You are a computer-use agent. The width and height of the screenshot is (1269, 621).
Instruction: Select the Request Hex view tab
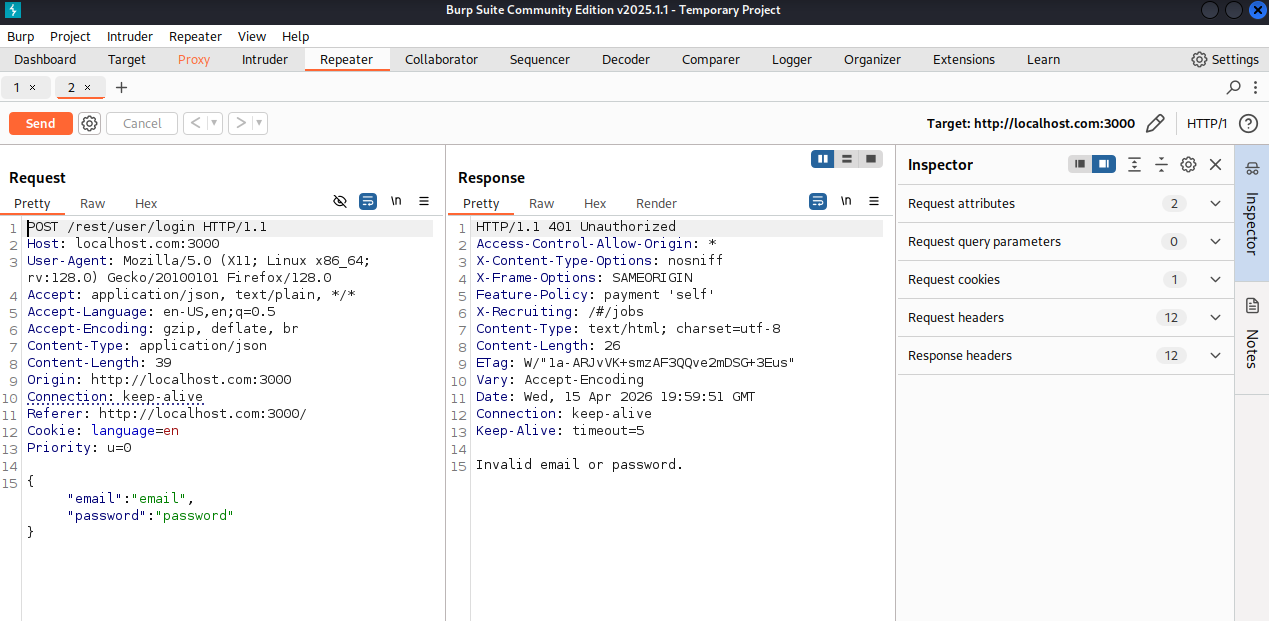[x=146, y=203]
